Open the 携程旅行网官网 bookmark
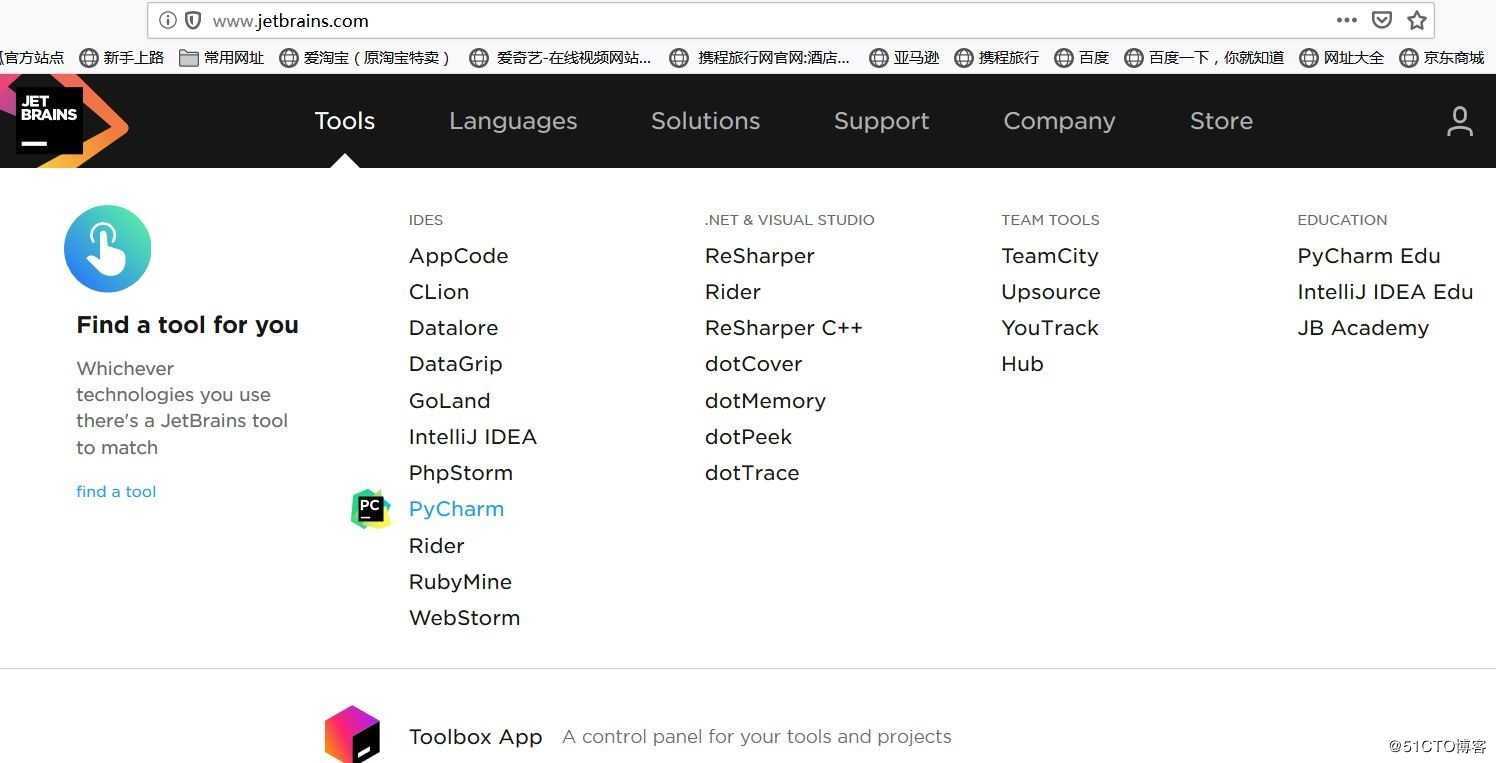The image size is (1496, 763). 760,58
